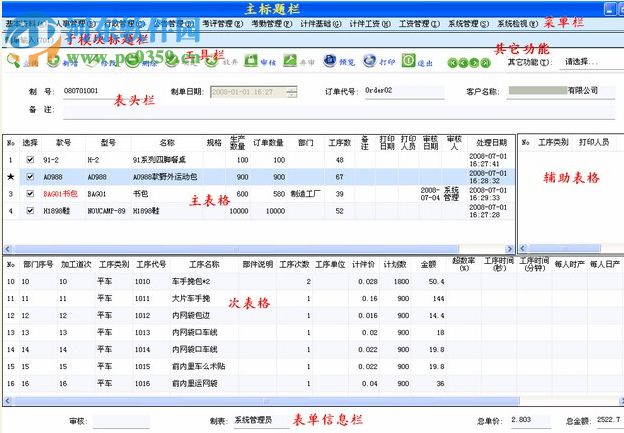Click the 总金额 field showing 2522.7
Image resolution: width=624 pixels, height=433 pixels.
coord(608,420)
